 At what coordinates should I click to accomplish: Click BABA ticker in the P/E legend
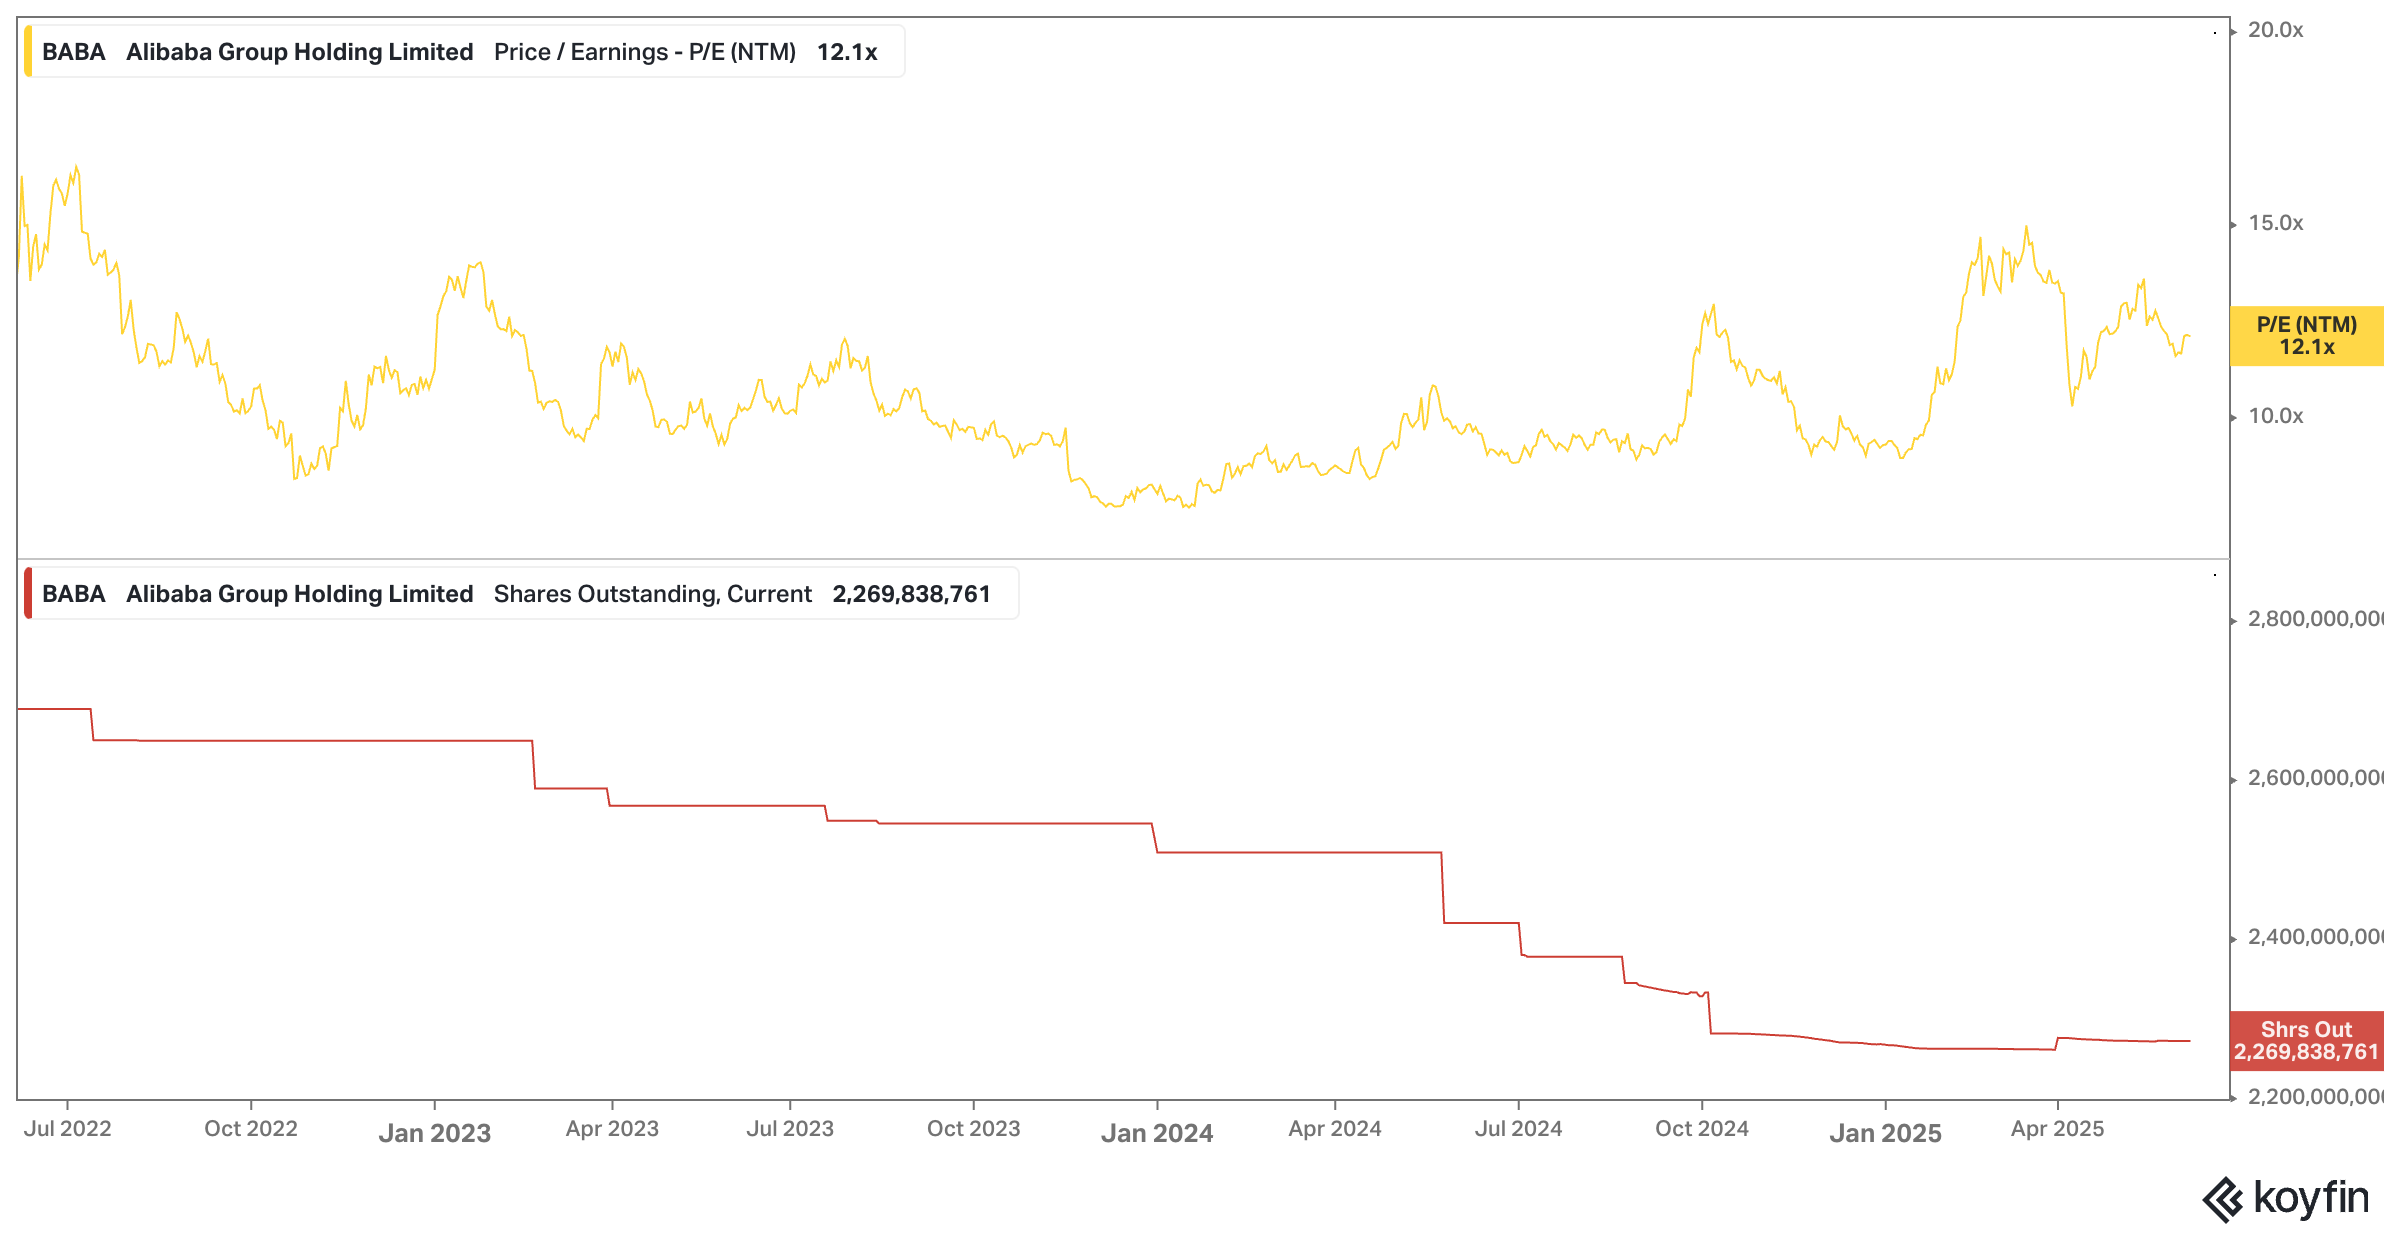[73, 52]
